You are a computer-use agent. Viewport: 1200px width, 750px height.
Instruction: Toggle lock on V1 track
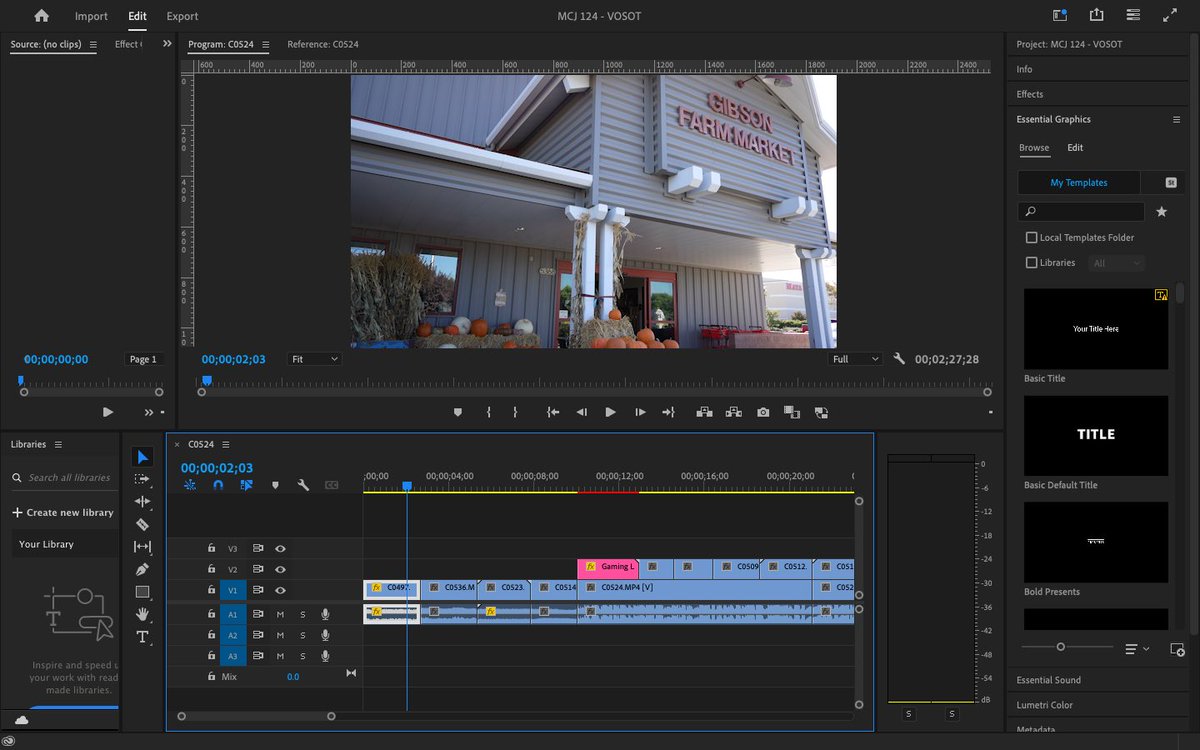[211, 590]
